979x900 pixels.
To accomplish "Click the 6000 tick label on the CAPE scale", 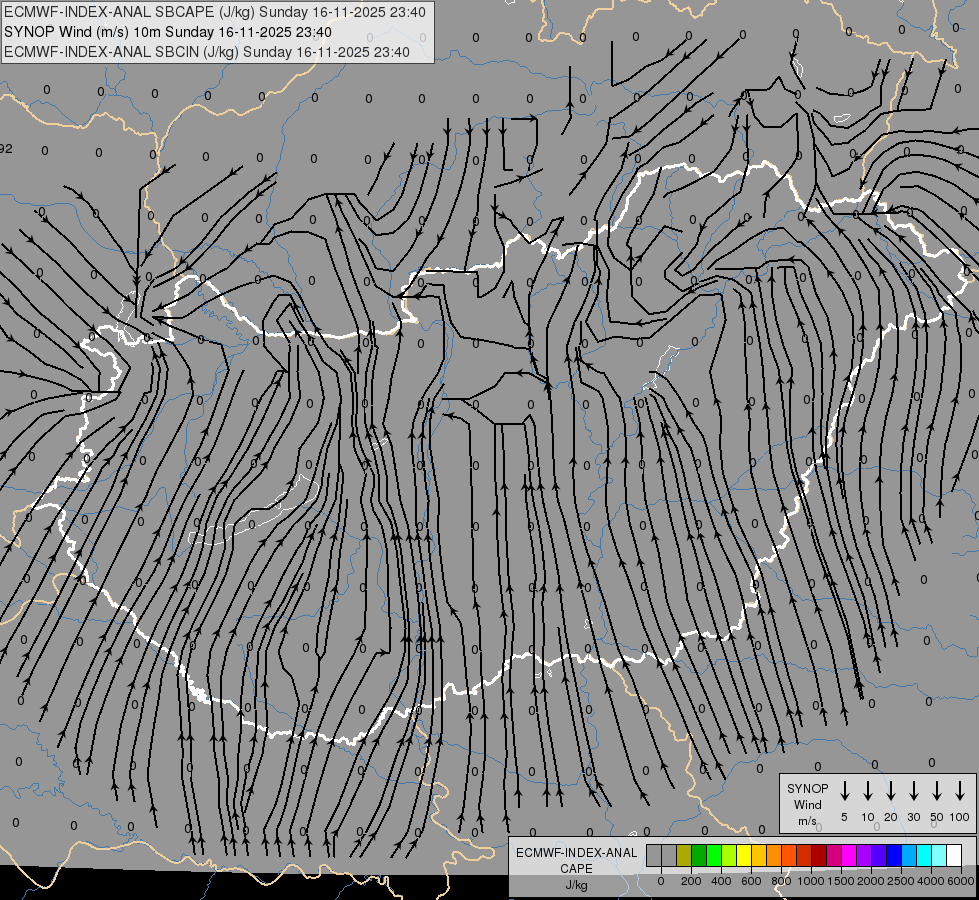I will click(x=960, y=881).
